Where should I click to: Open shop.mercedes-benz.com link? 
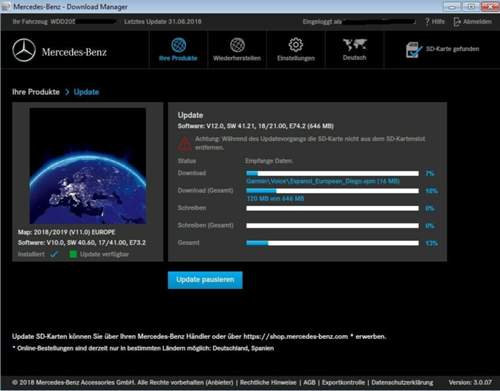tap(296, 336)
